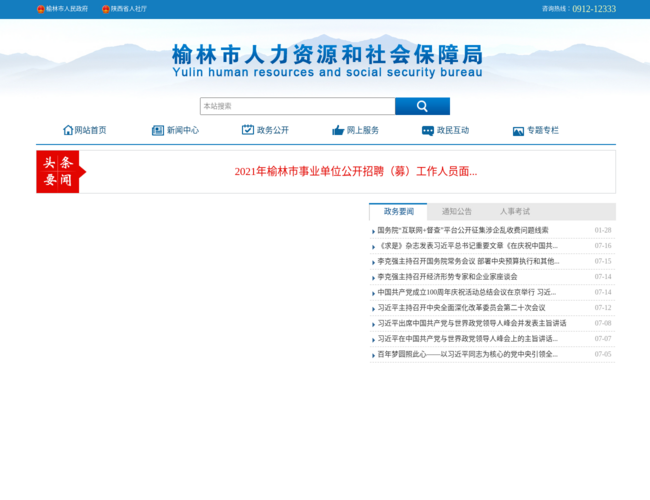Click the thumbs-up icon beside 网上服务
650x500 pixels.
pyautogui.click(x=338, y=130)
